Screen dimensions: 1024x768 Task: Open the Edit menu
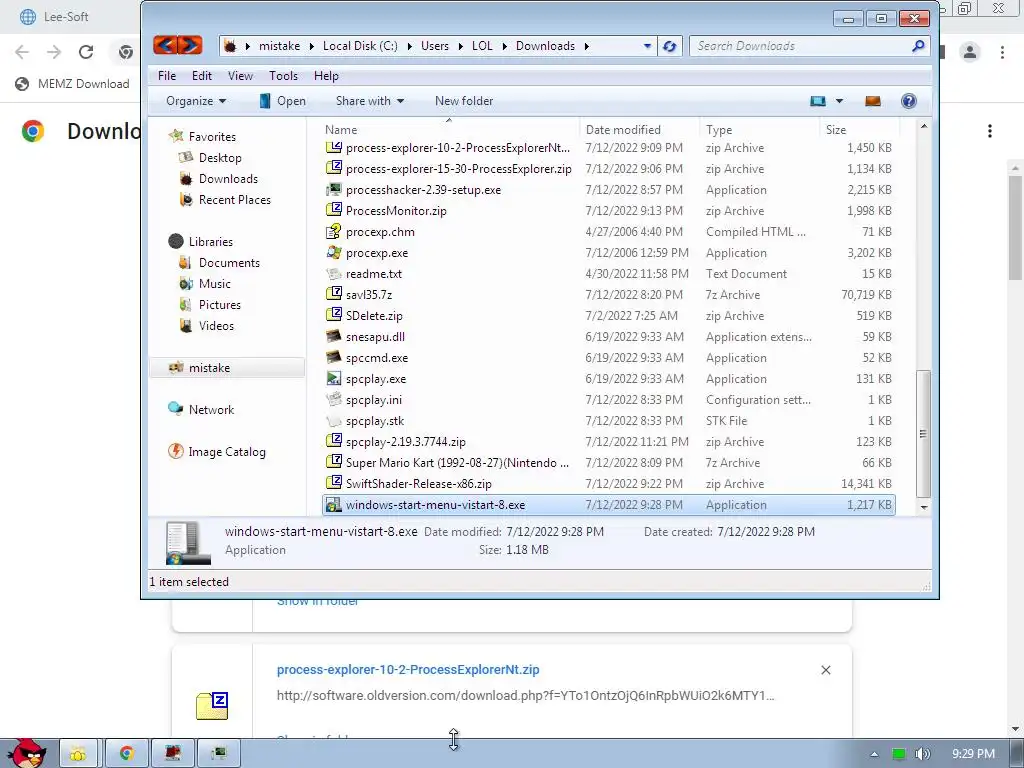click(202, 76)
